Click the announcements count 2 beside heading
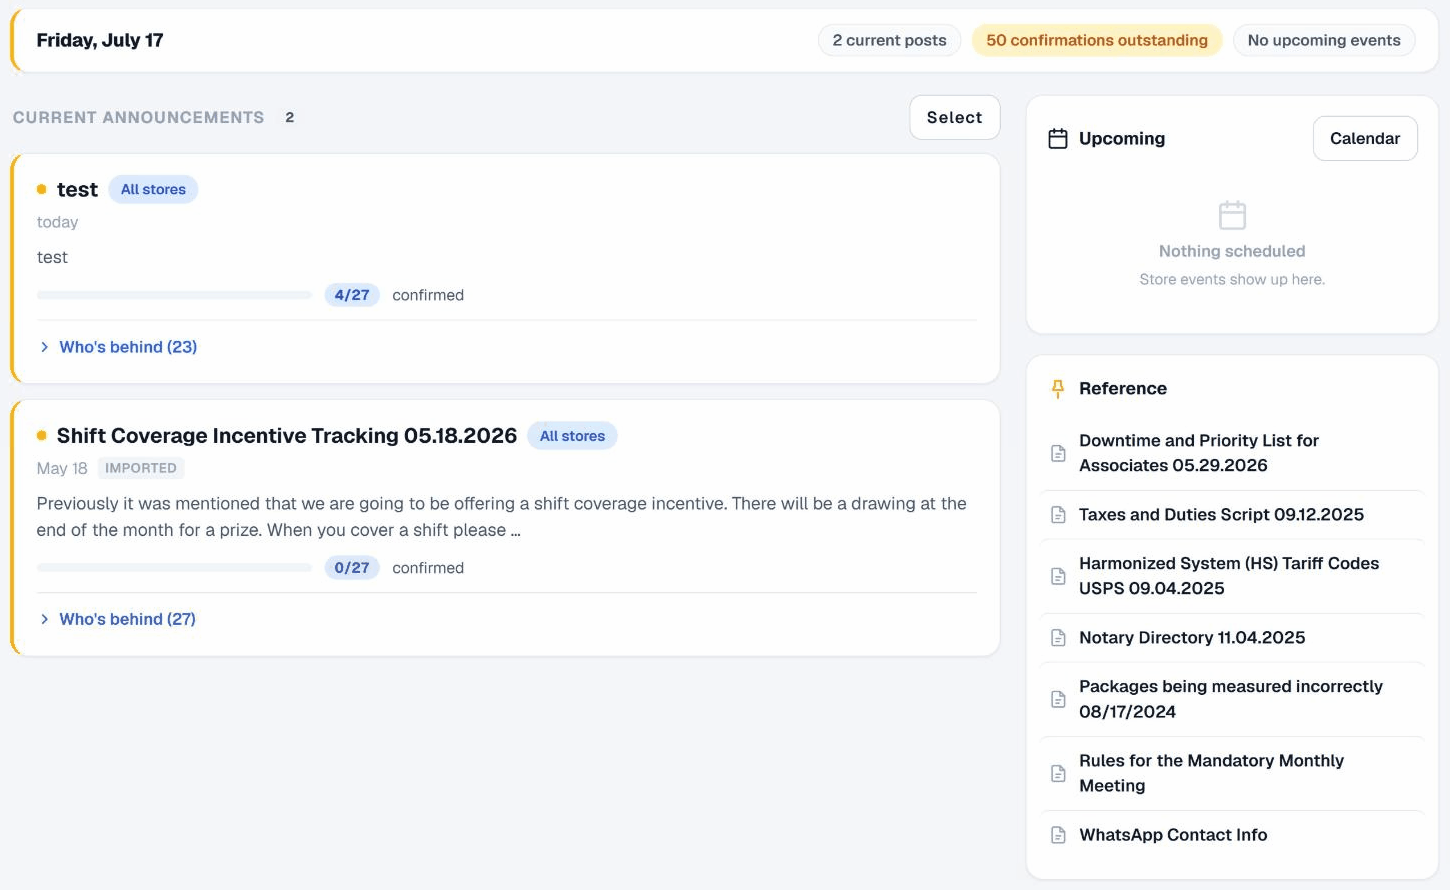Image resolution: width=1450 pixels, height=890 pixels. point(290,117)
